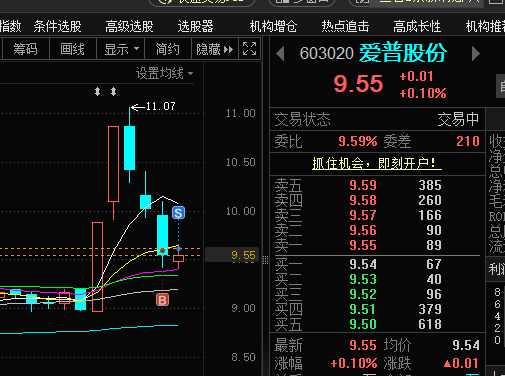505x376 pixels.
Task: Click the first up-down arrow marker above chart
Action: click(97, 91)
